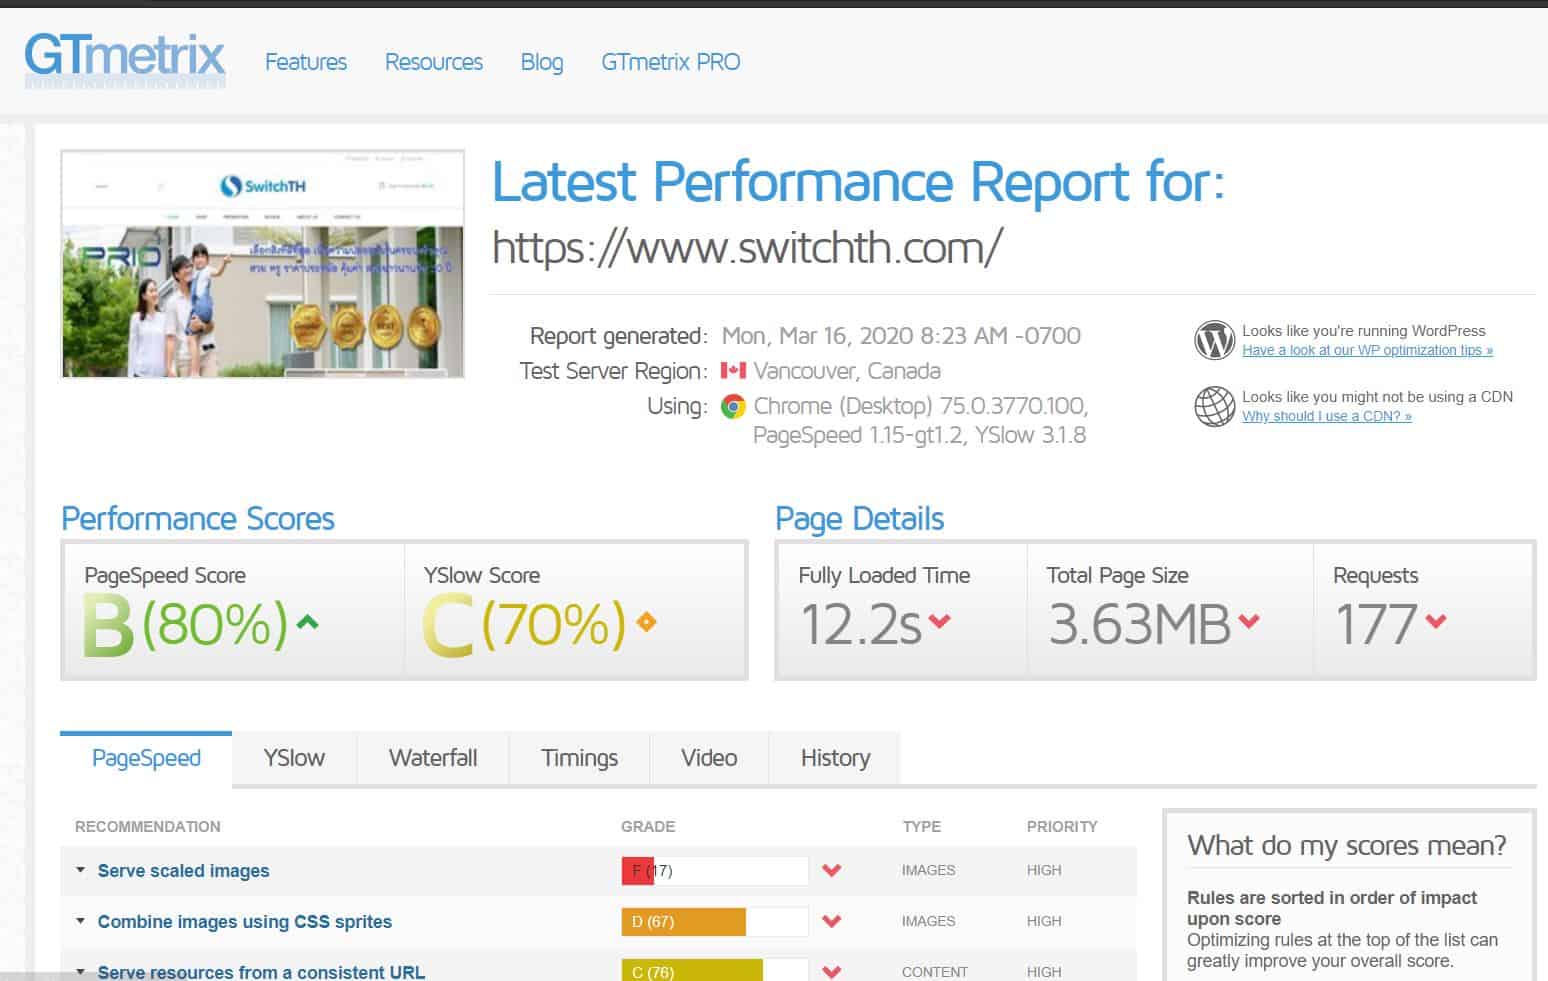Click F (17) grade bar
The width and height of the screenshot is (1548, 981).
[x=715, y=871]
